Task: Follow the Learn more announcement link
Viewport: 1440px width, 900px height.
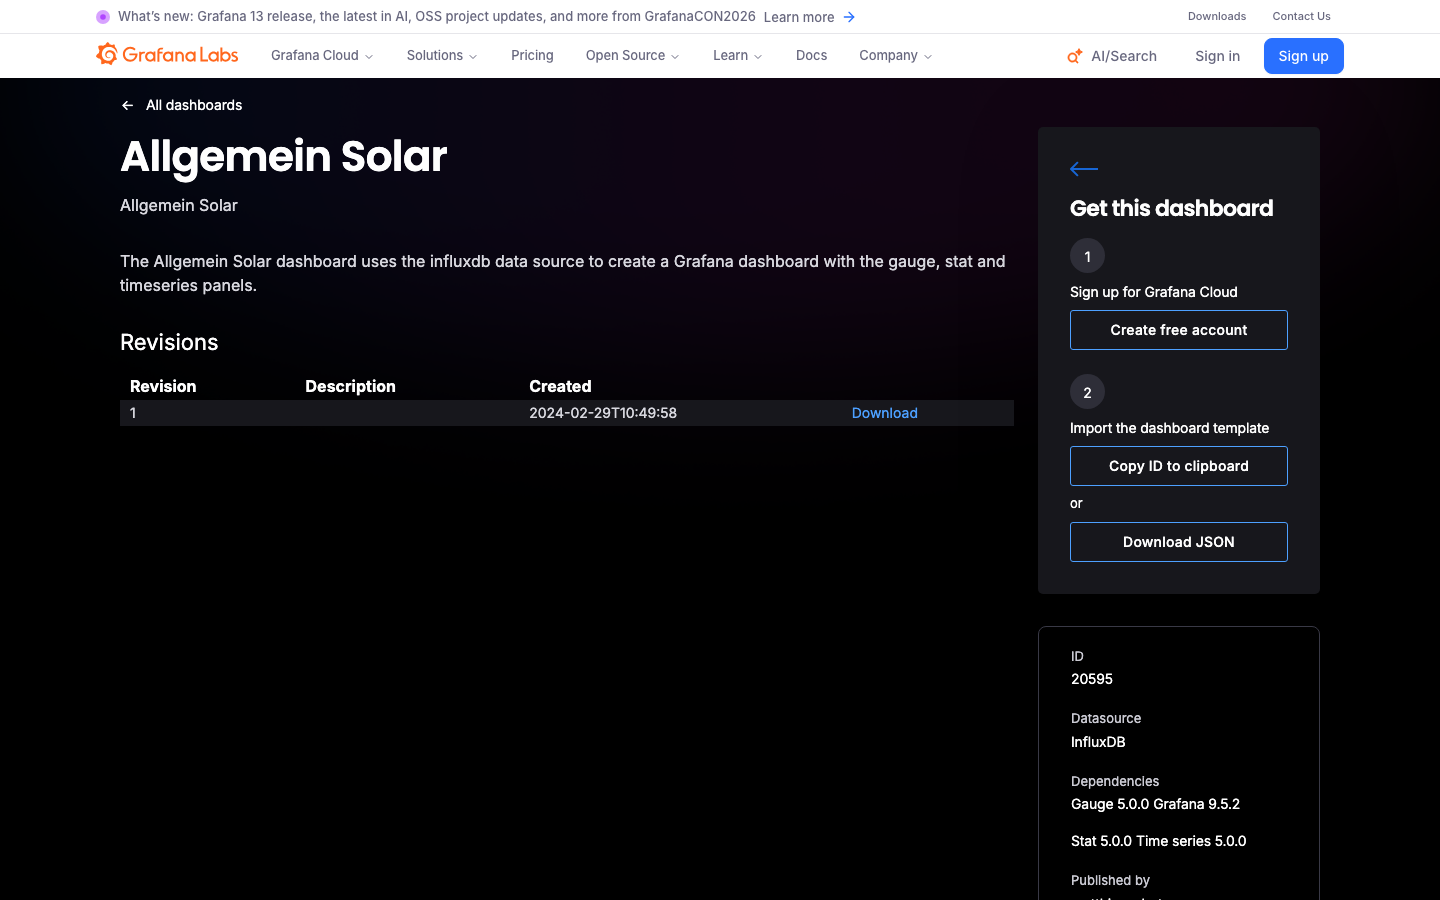Action: point(799,17)
